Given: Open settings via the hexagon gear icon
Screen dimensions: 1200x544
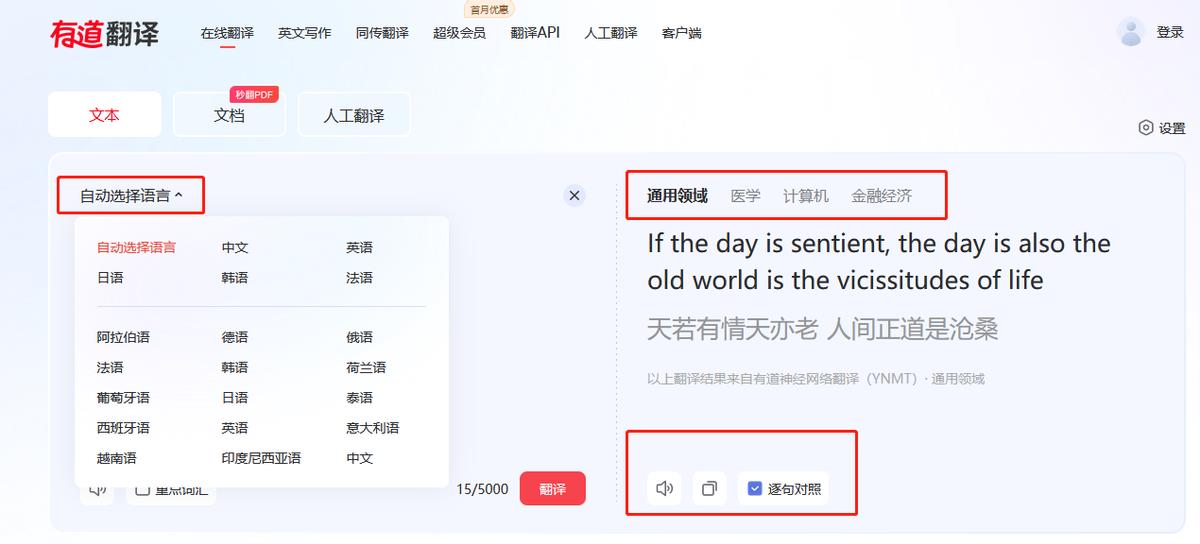Looking at the screenshot, I should coord(1146,128).
